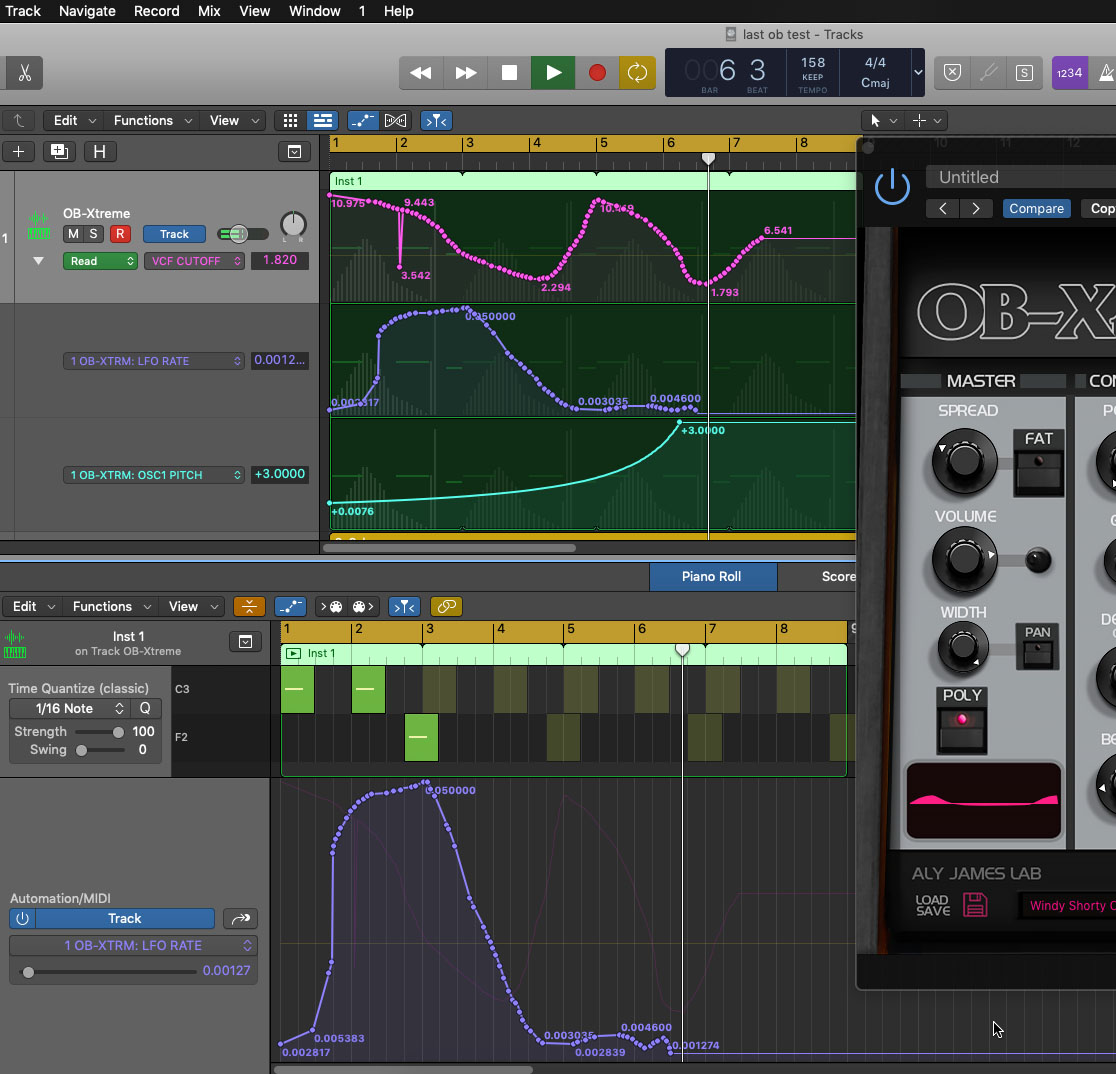Image resolution: width=1116 pixels, height=1074 pixels.
Task: Toggle the yellow link button in Piano Roll
Action: [x=446, y=606]
